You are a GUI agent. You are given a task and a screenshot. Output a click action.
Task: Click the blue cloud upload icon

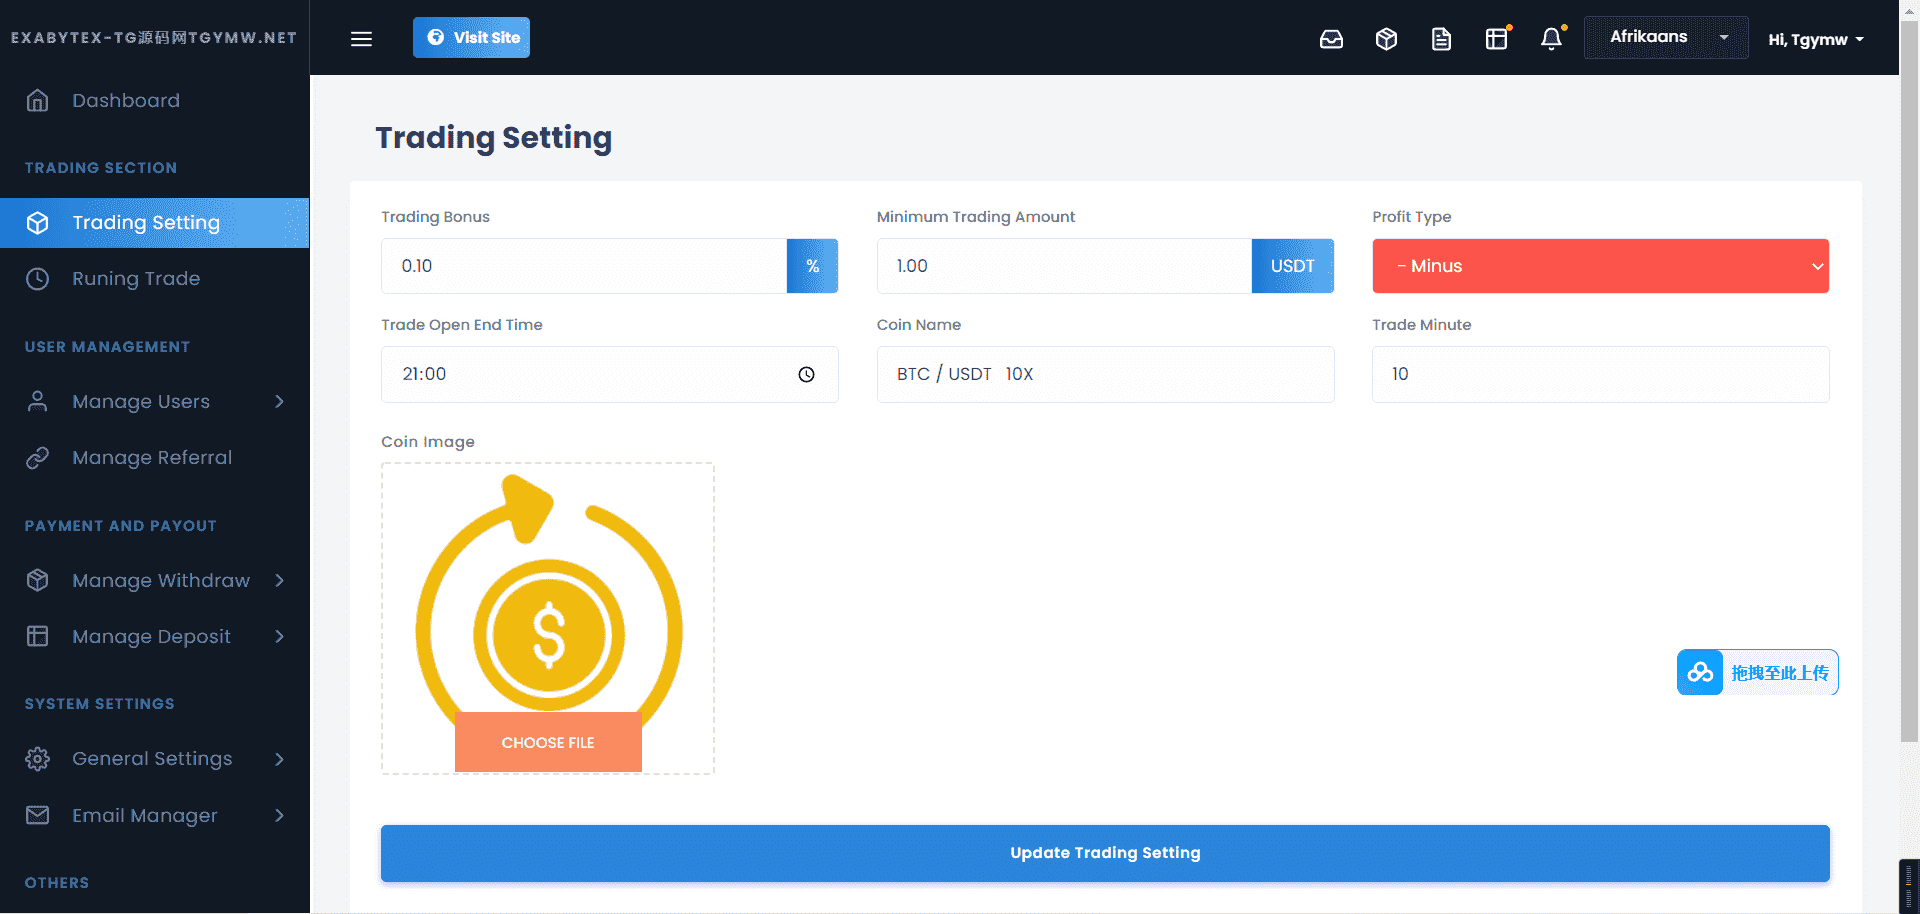1700,673
